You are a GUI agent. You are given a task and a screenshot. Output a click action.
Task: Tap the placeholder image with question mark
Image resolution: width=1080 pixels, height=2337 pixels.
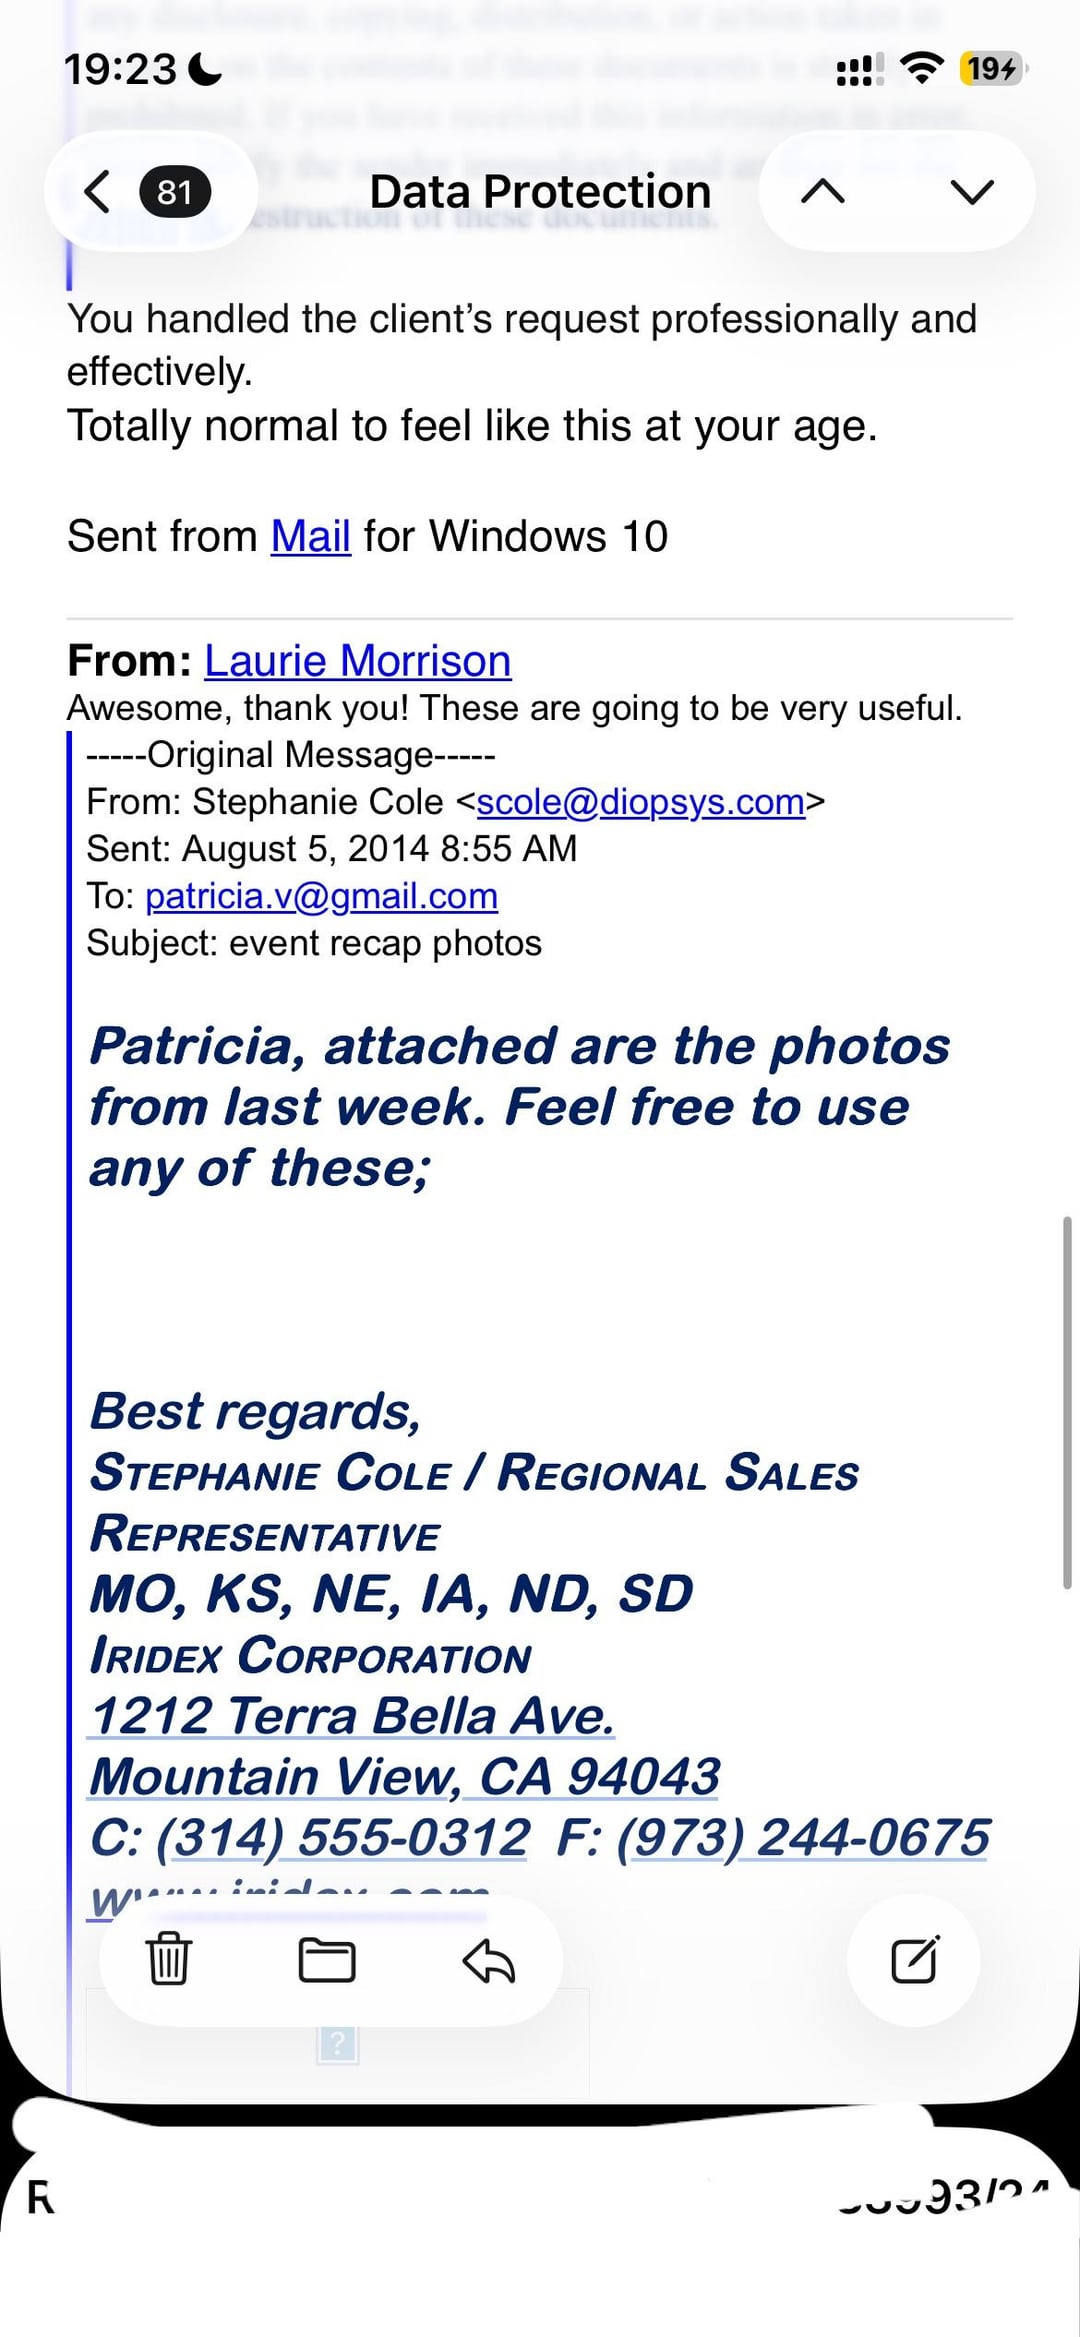click(x=338, y=2043)
